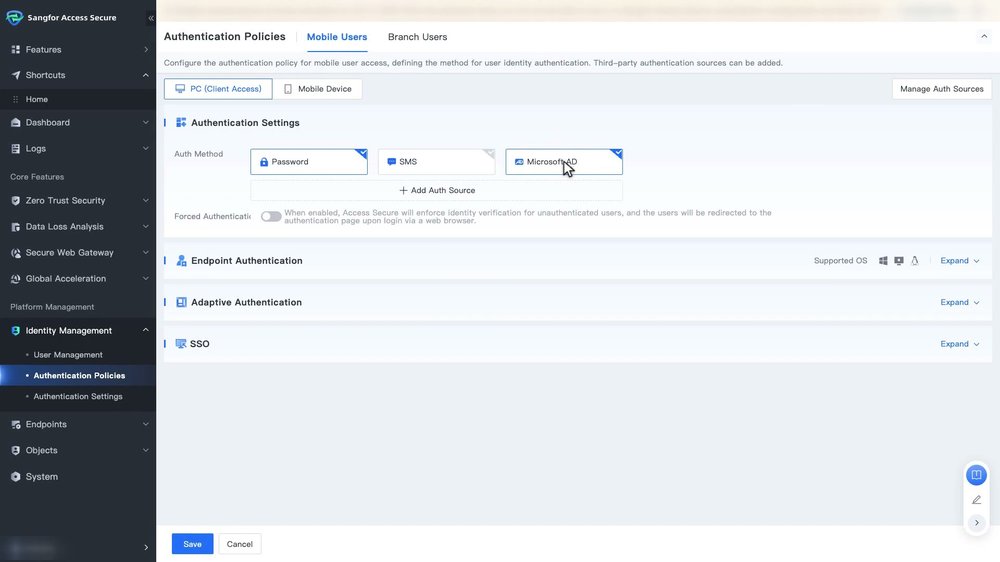
Task: Click the Global Acceleration icon
Action: [15, 279]
